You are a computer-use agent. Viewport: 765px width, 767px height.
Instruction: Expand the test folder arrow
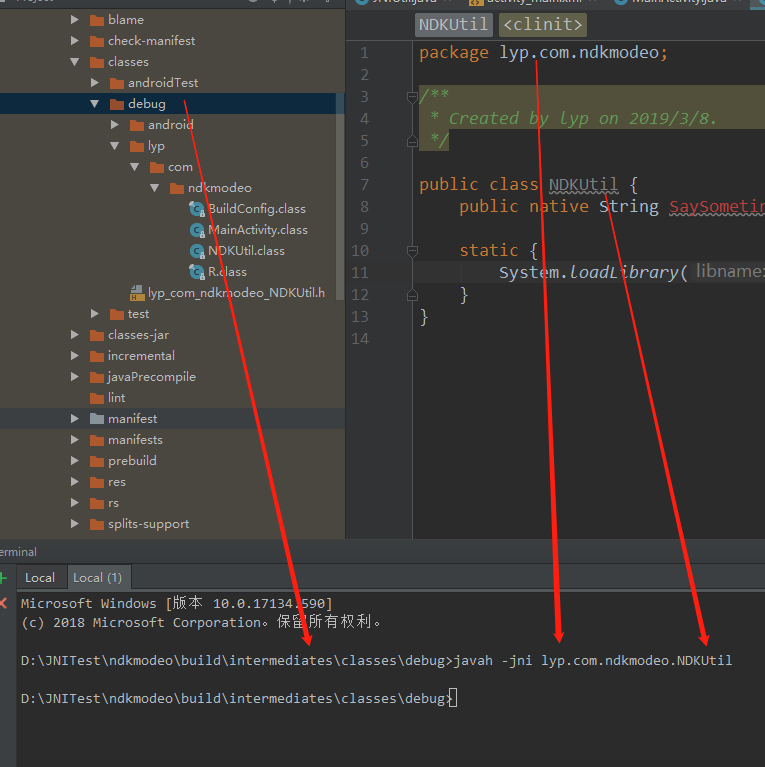click(95, 314)
